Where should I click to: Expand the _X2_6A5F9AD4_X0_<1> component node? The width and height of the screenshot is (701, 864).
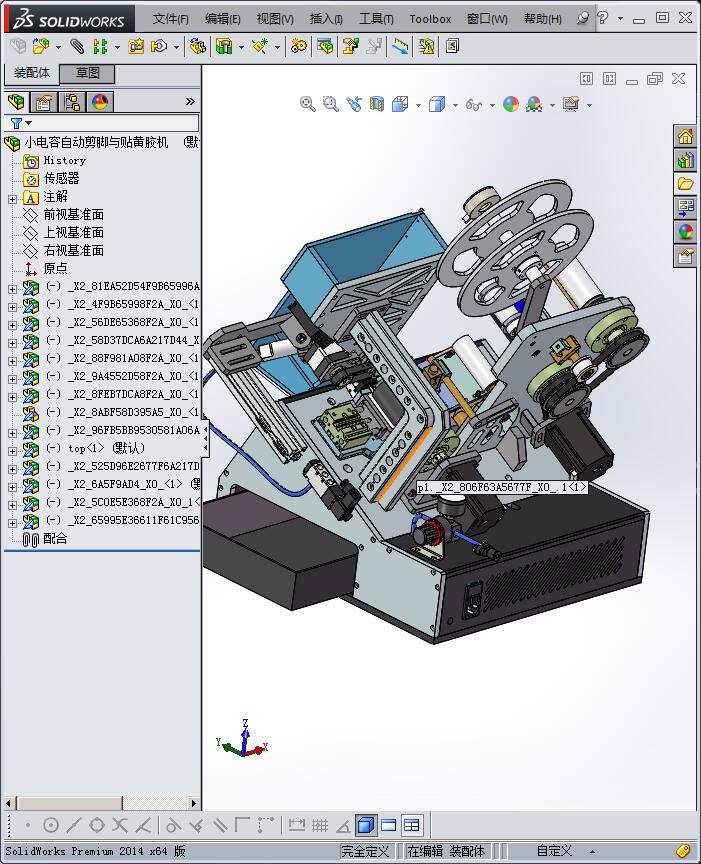pos(12,487)
